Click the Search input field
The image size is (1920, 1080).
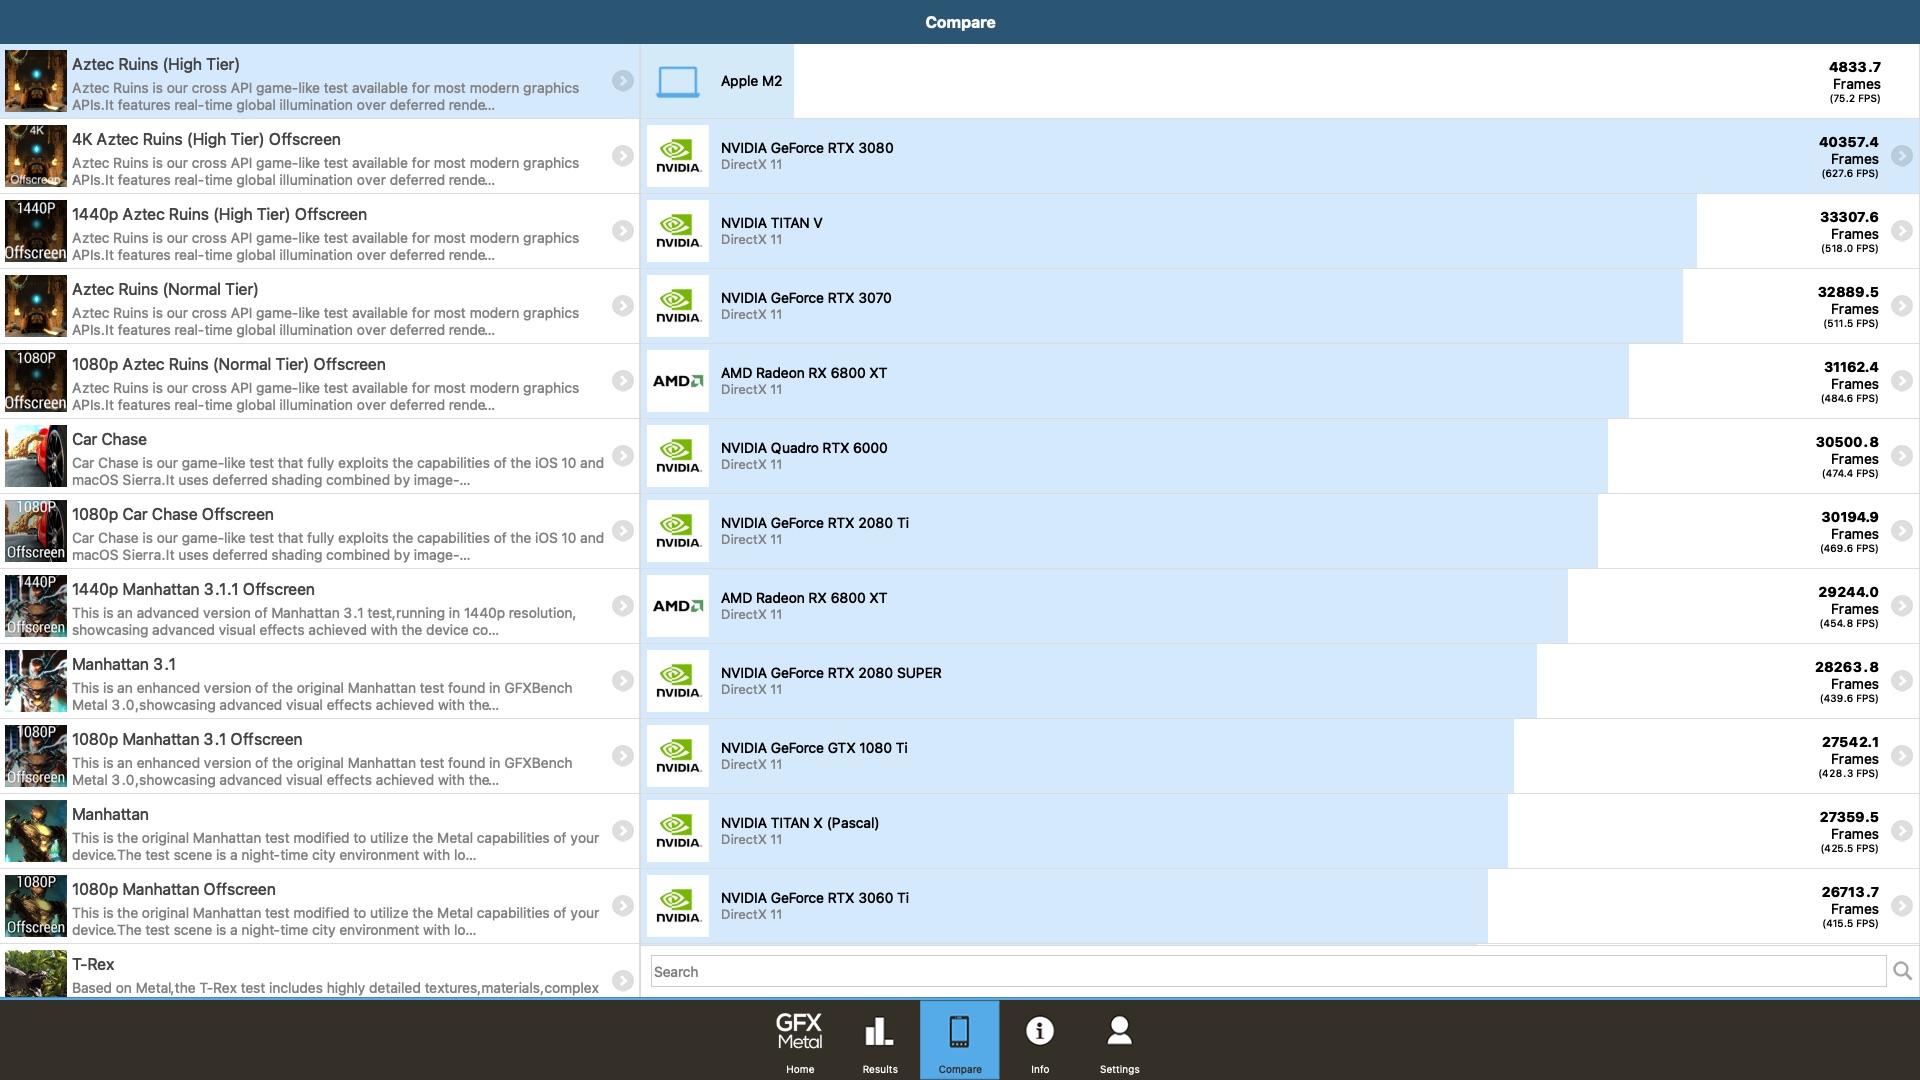pos(1267,971)
